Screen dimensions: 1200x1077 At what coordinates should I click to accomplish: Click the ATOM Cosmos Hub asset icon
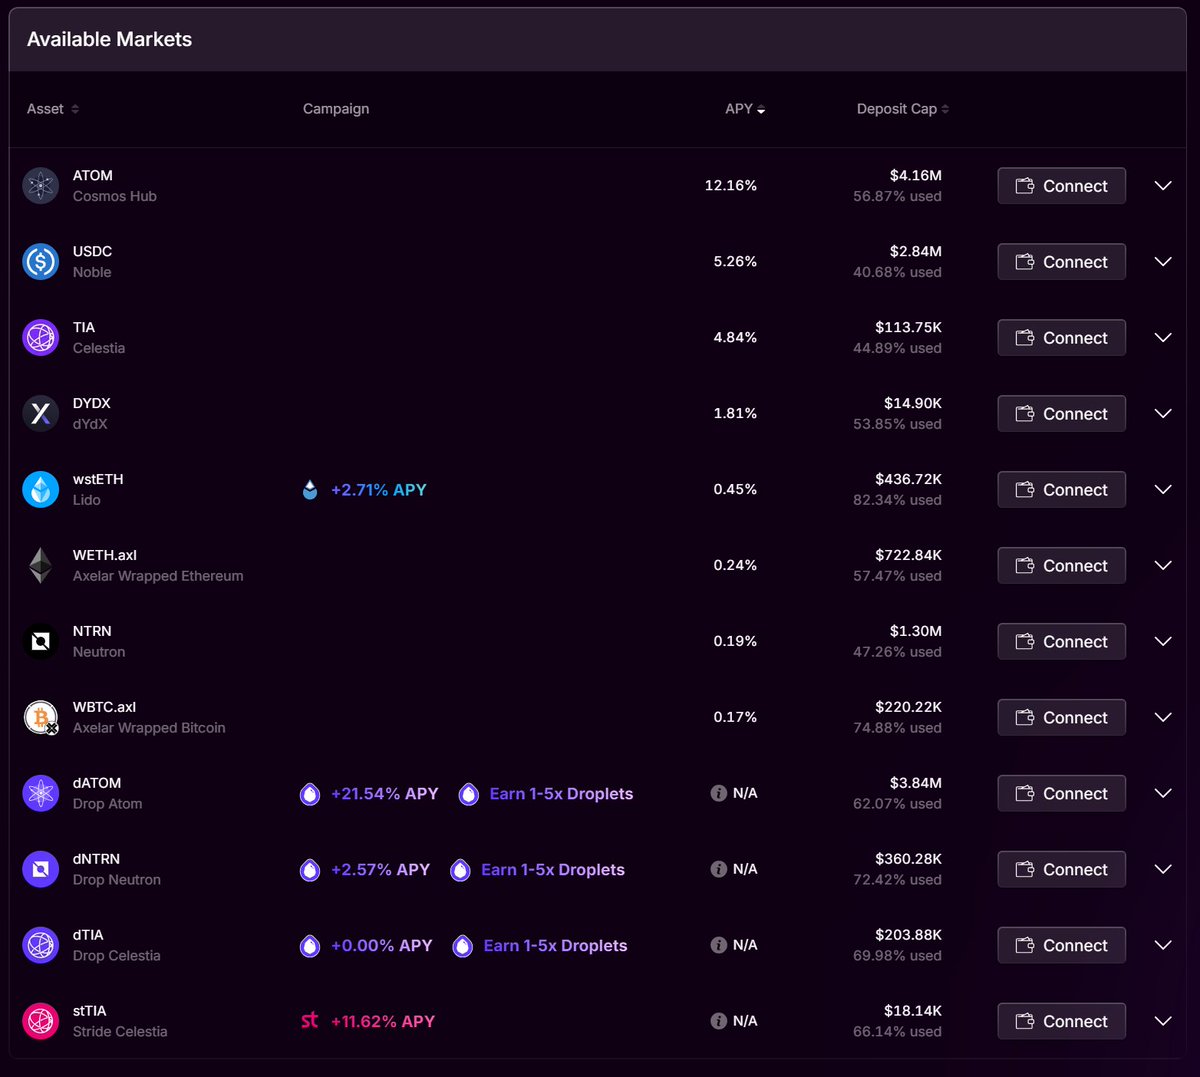coord(41,186)
